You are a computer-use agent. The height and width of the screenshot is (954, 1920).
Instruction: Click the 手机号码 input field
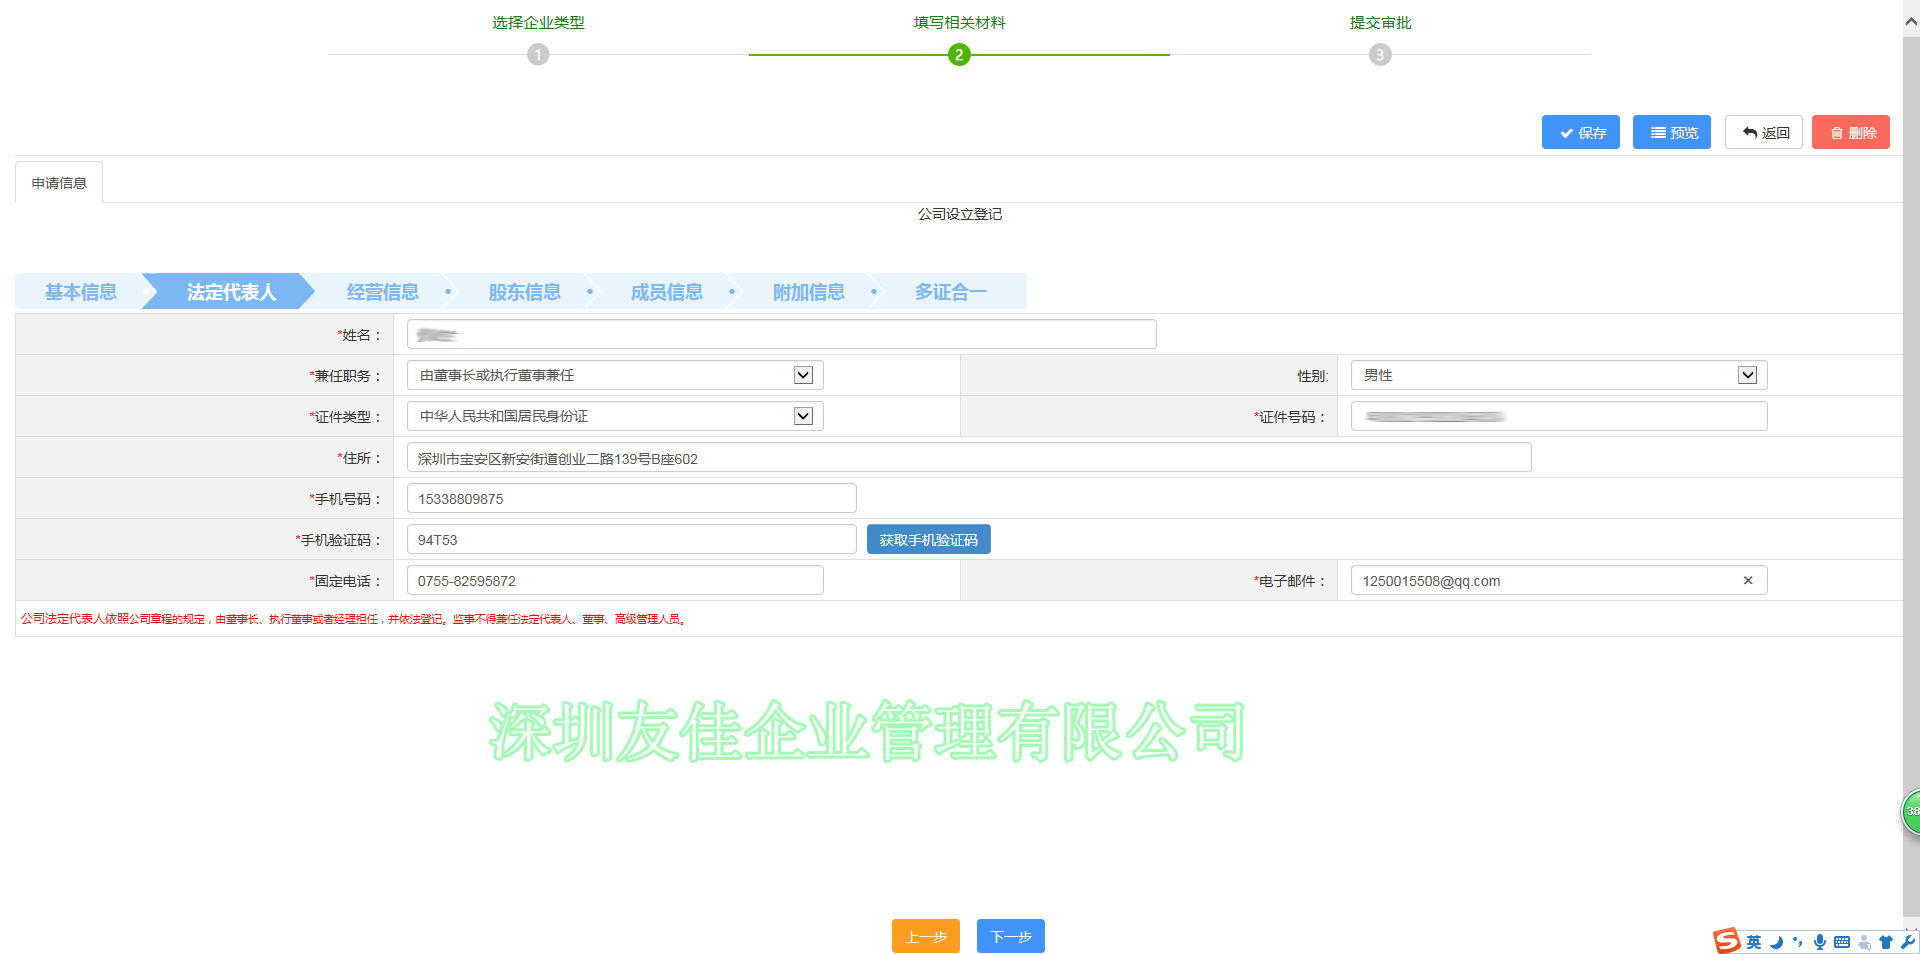click(x=631, y=499)
